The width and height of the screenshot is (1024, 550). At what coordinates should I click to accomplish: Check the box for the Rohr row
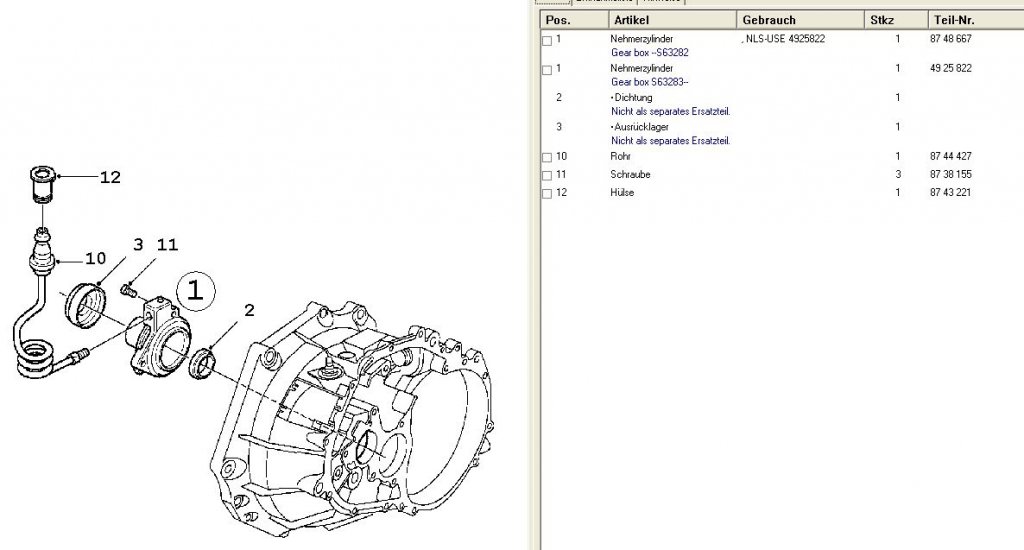[547, 157]
